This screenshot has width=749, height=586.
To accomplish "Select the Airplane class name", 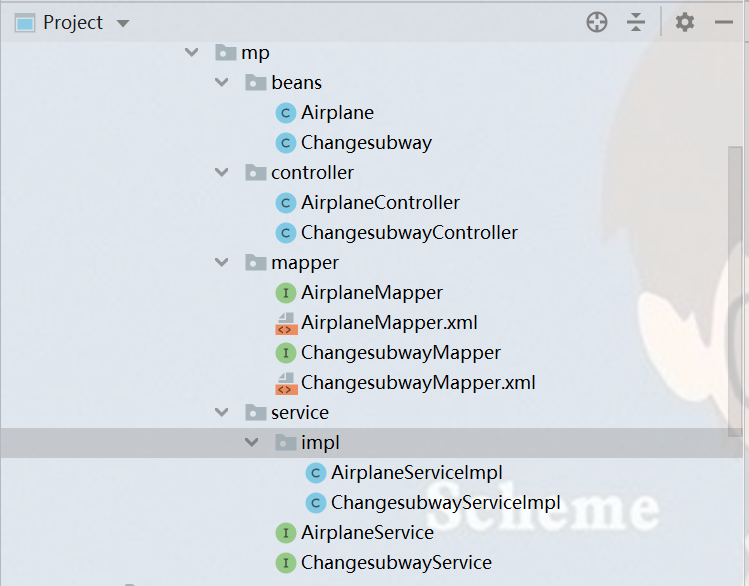I will click(337, 113).
